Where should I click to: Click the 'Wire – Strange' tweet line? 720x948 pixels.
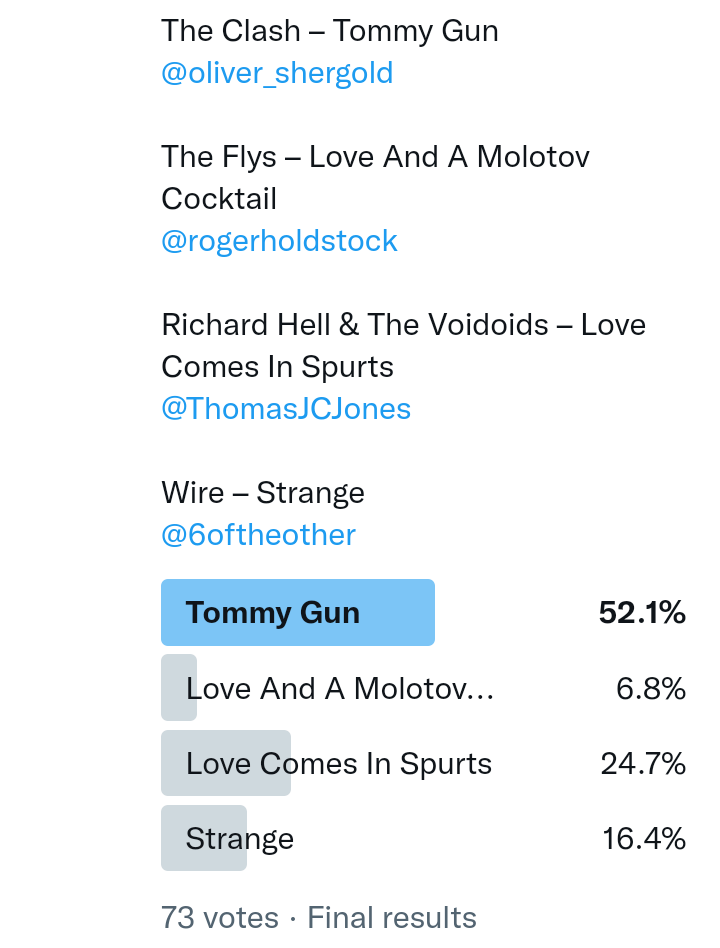[263, 493]
